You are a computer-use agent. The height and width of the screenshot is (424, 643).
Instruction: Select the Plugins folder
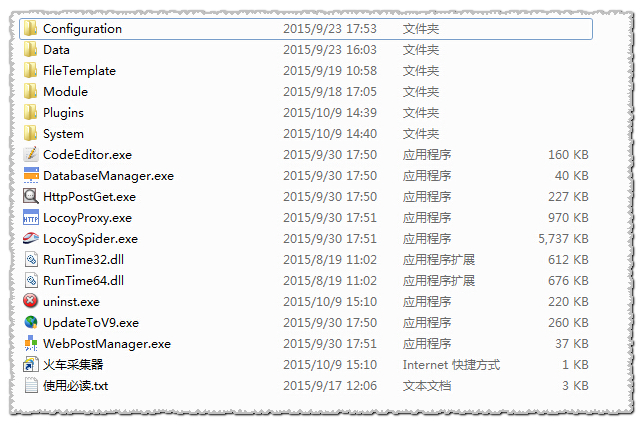[x=306, y=112]
